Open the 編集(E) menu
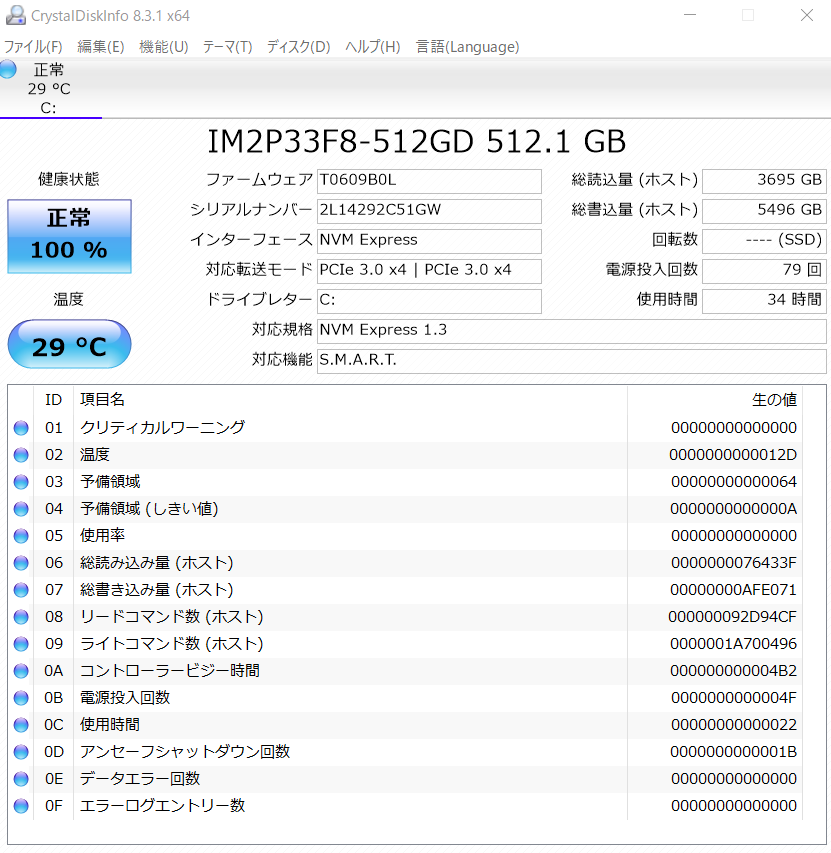This screenshot has width=831, height=853. (101, 47)
